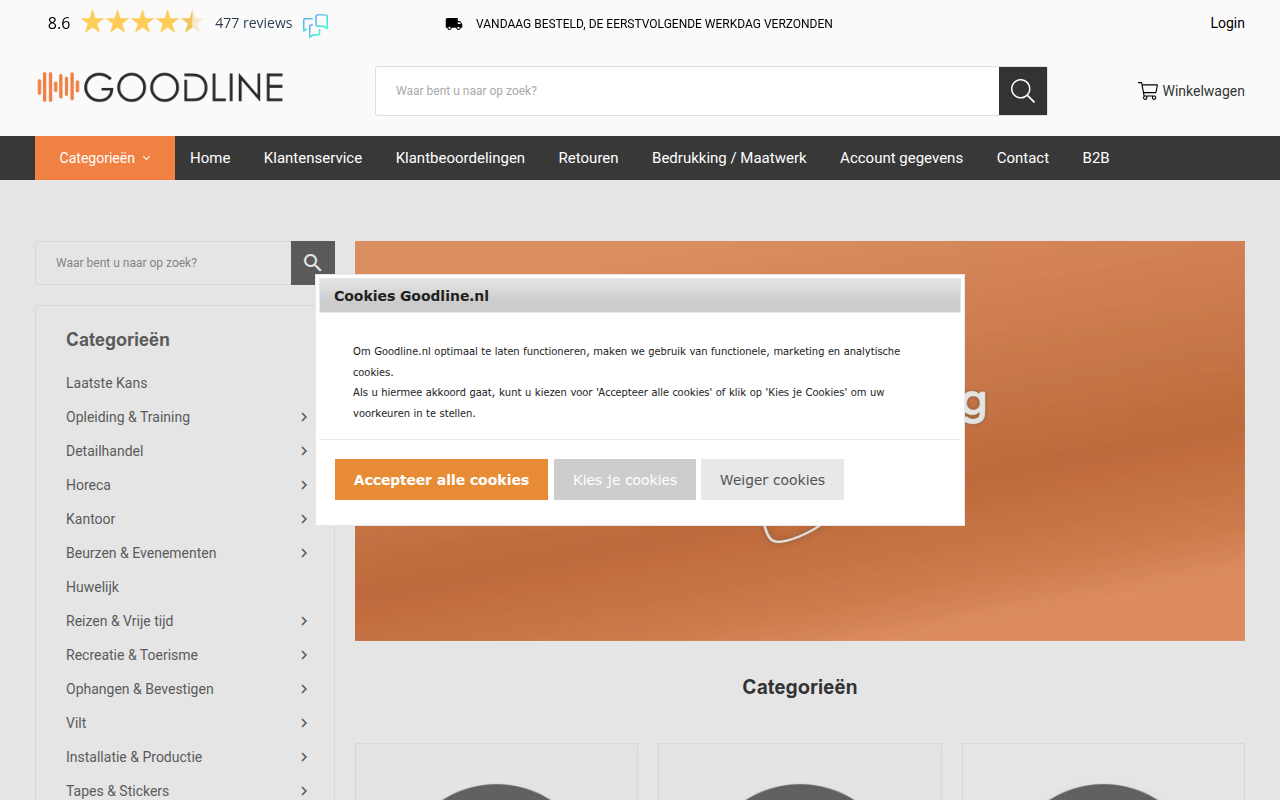Open Bedrukking / Maatwerk menu item
The width and height of the screenshot is (1280, 800).
tap(729, 158)
